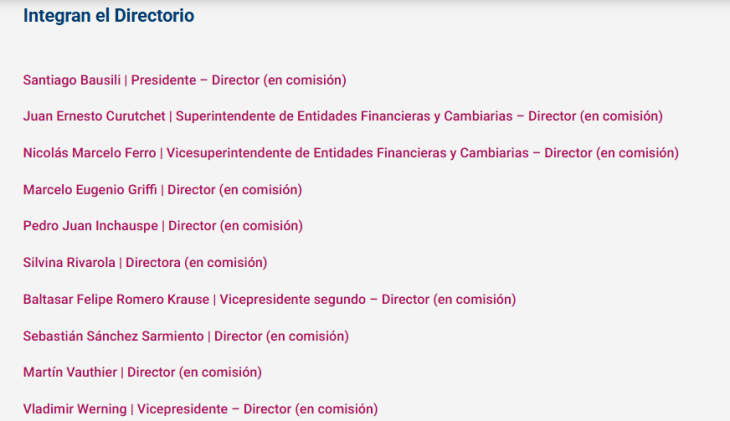Click 'Vicepresidente segundo' in Romero Krause's entry

coord(292,299)
